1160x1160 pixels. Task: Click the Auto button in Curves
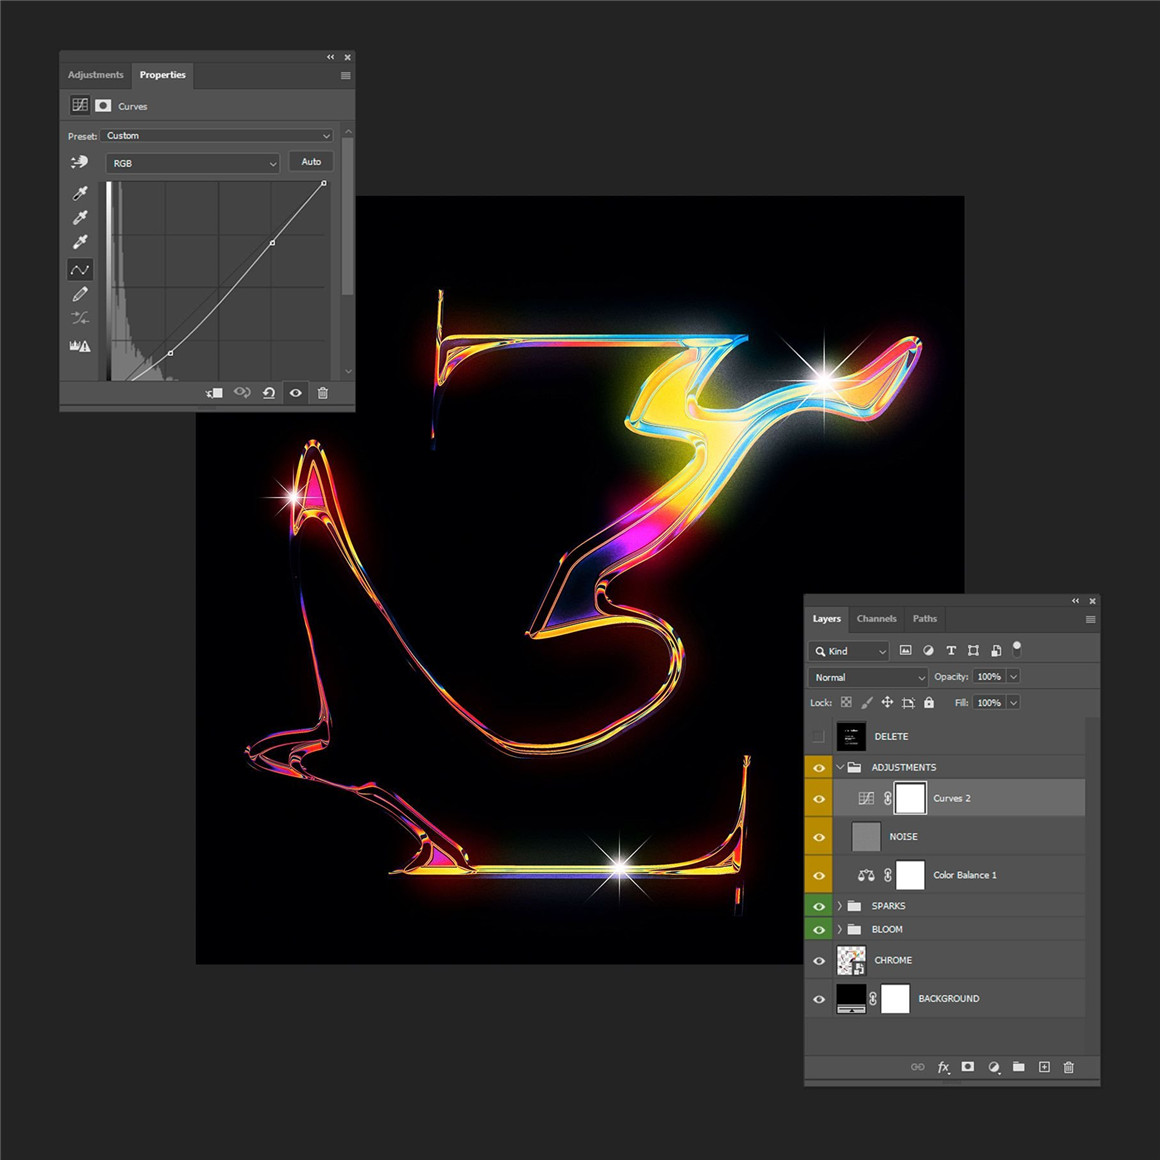pos(310,161)
